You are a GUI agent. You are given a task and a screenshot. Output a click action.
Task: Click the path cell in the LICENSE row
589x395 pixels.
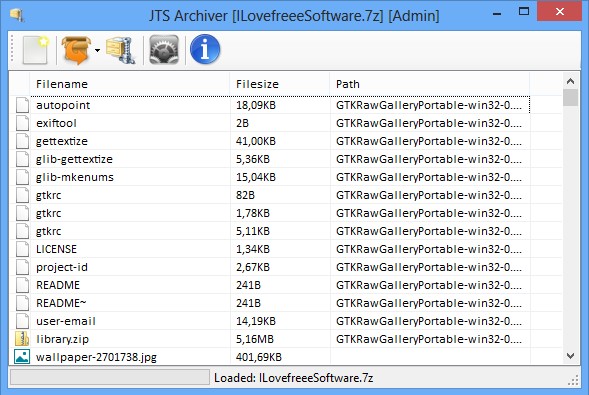click(429, 249)
